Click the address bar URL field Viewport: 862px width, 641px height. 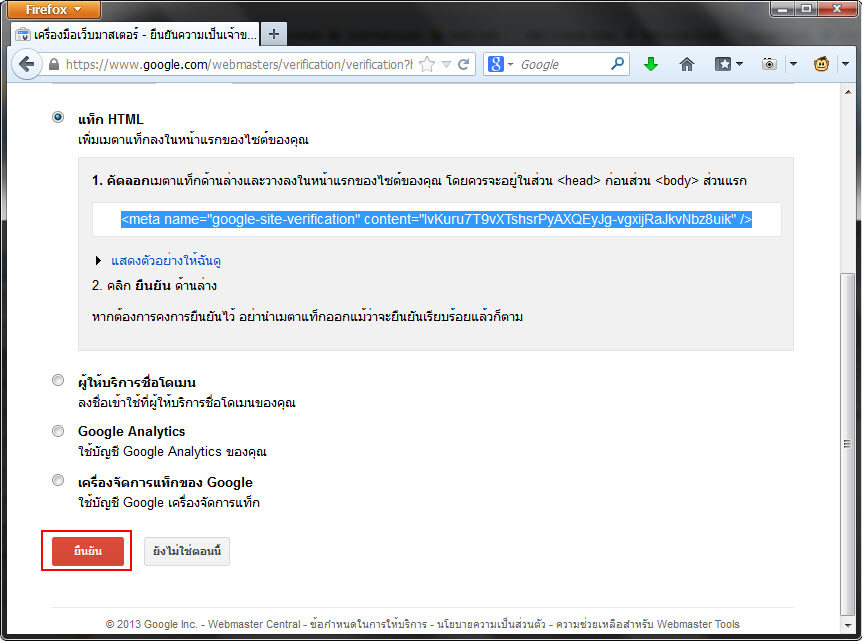click(239, 64)
